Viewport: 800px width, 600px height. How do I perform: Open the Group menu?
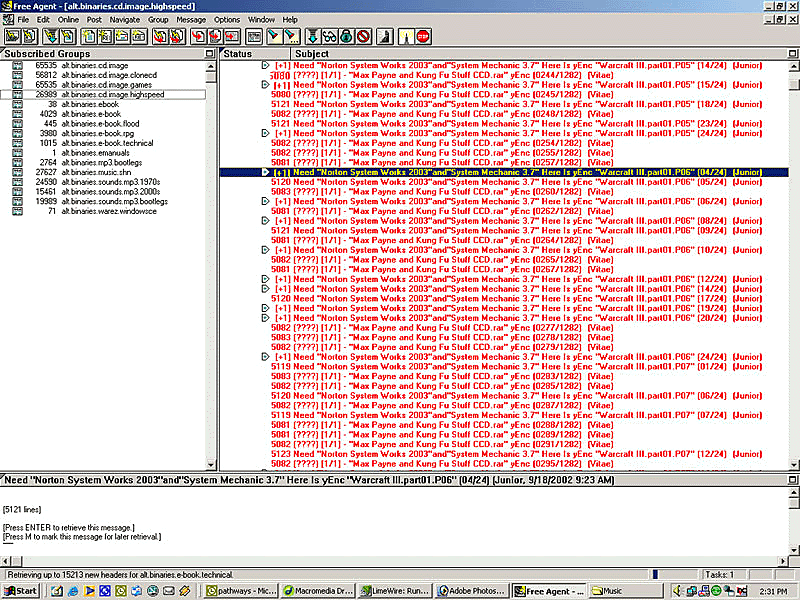(158, 19)
